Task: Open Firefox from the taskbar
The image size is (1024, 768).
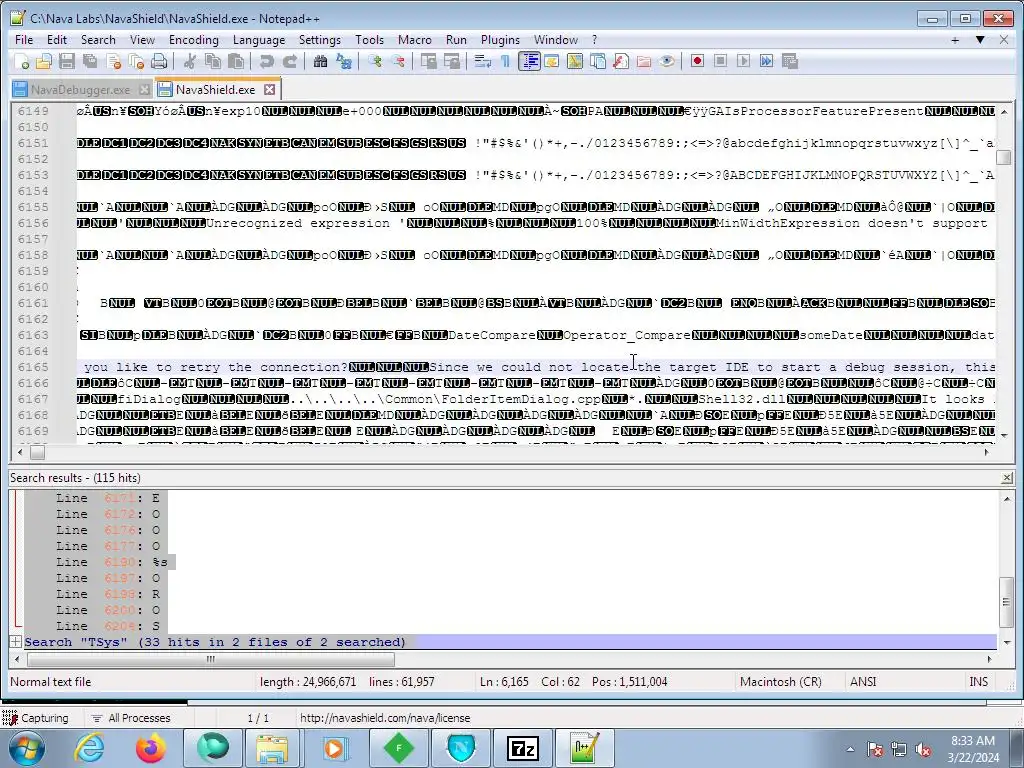Action: point(151,748)
